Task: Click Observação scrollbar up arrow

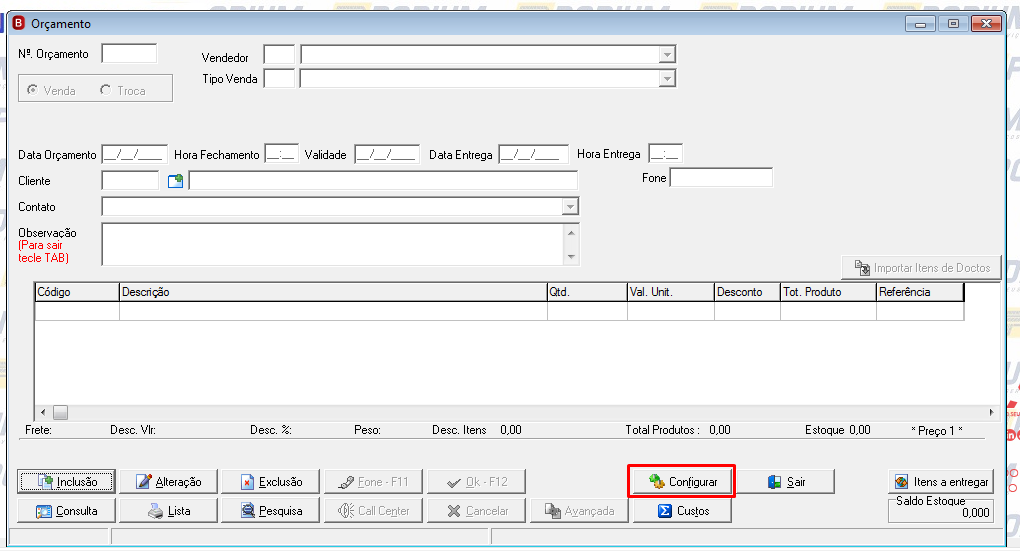Action: pos(571,233)
